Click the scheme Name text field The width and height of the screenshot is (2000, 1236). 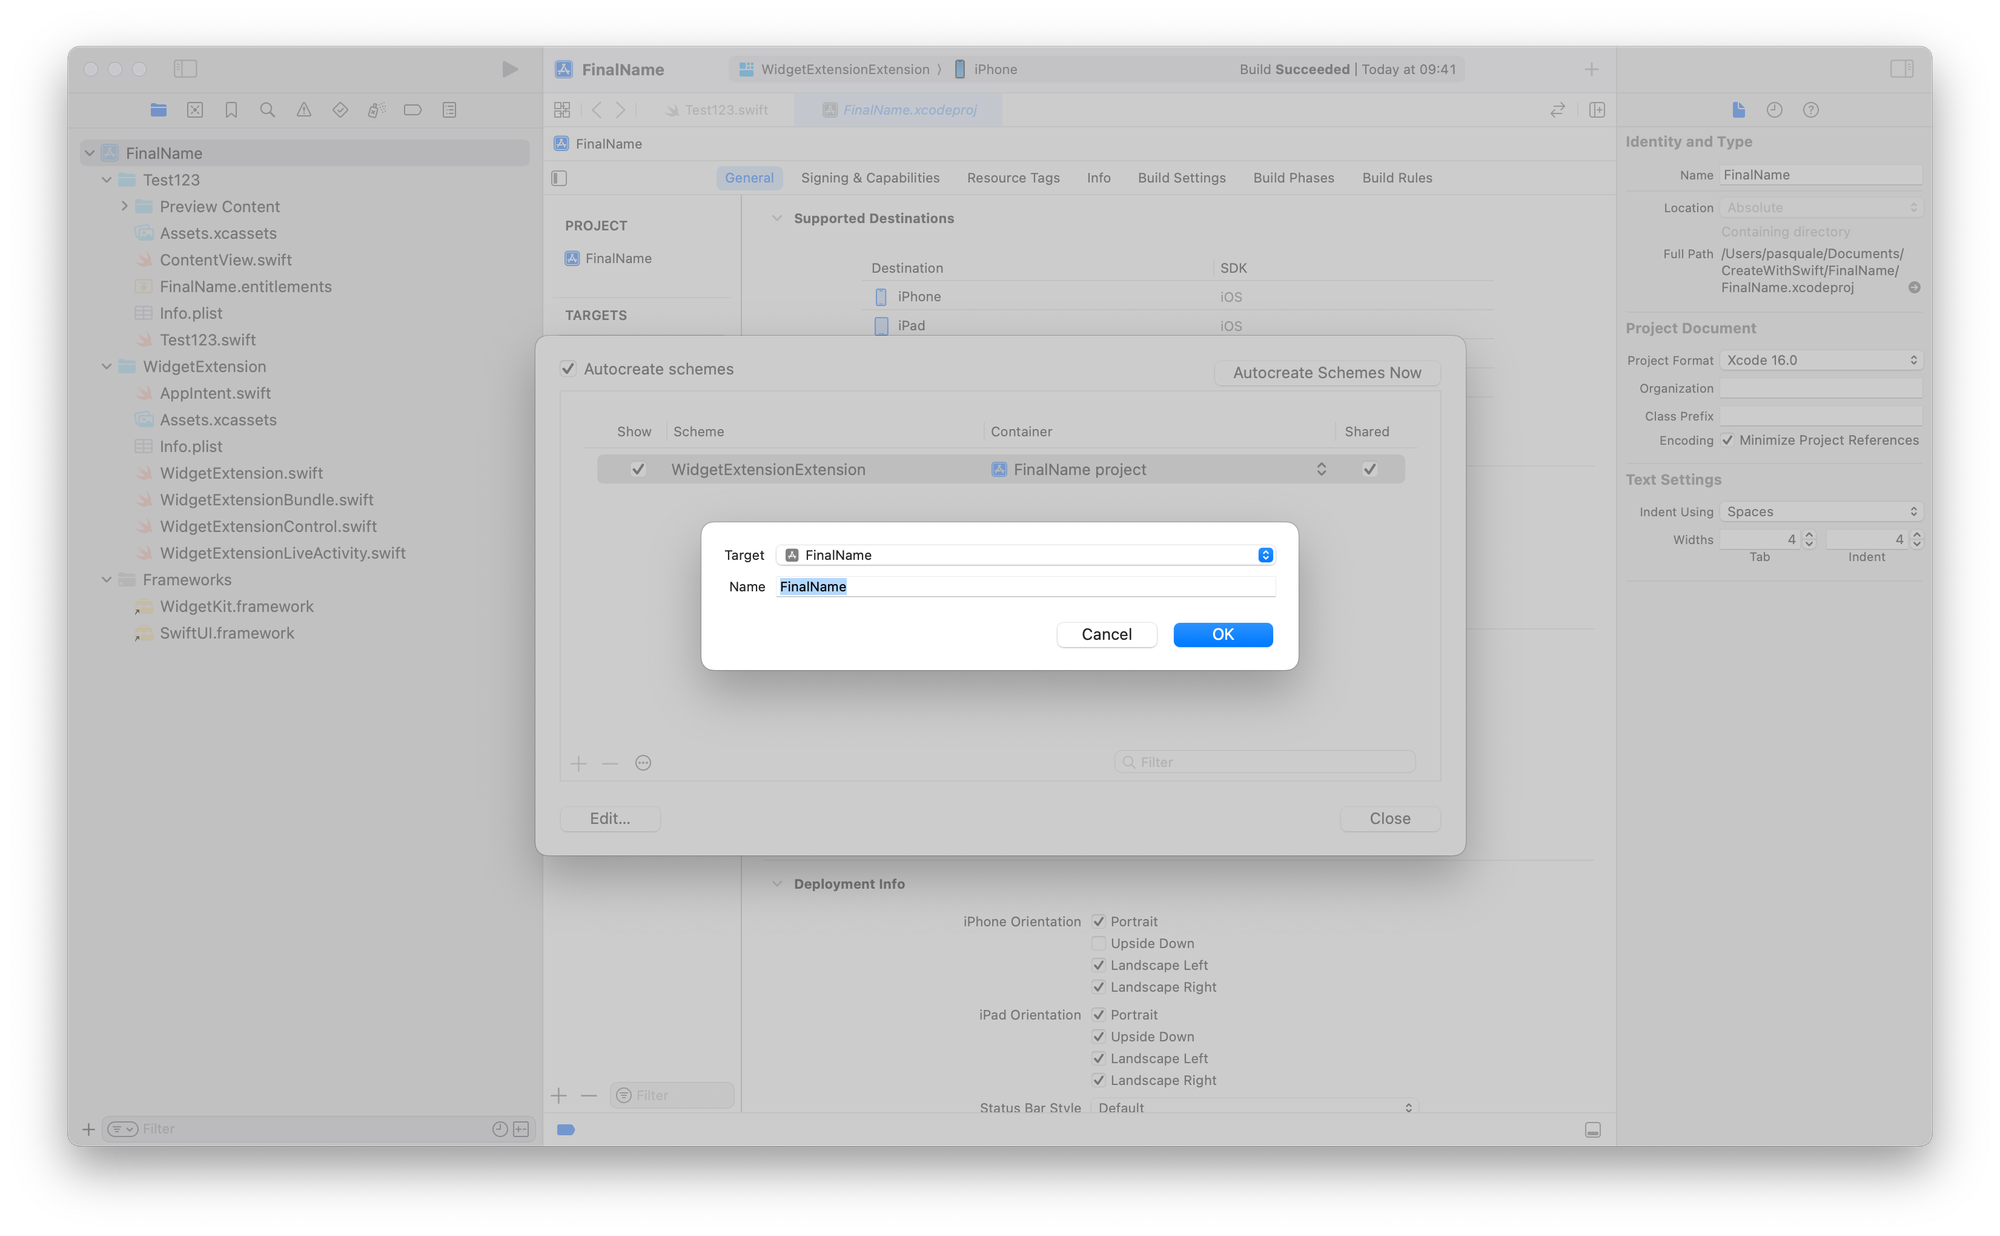[x=1025, y=587]
